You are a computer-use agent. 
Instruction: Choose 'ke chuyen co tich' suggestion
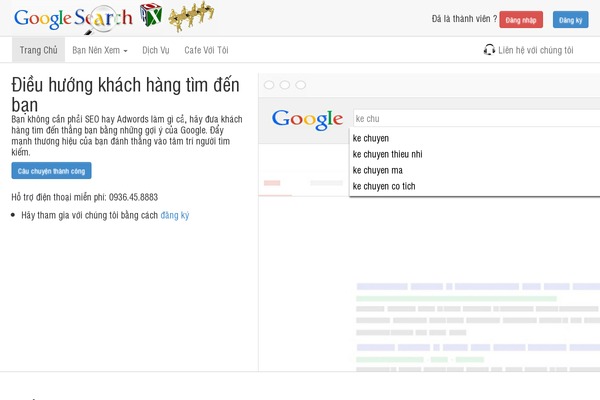(x=384, y=186)
